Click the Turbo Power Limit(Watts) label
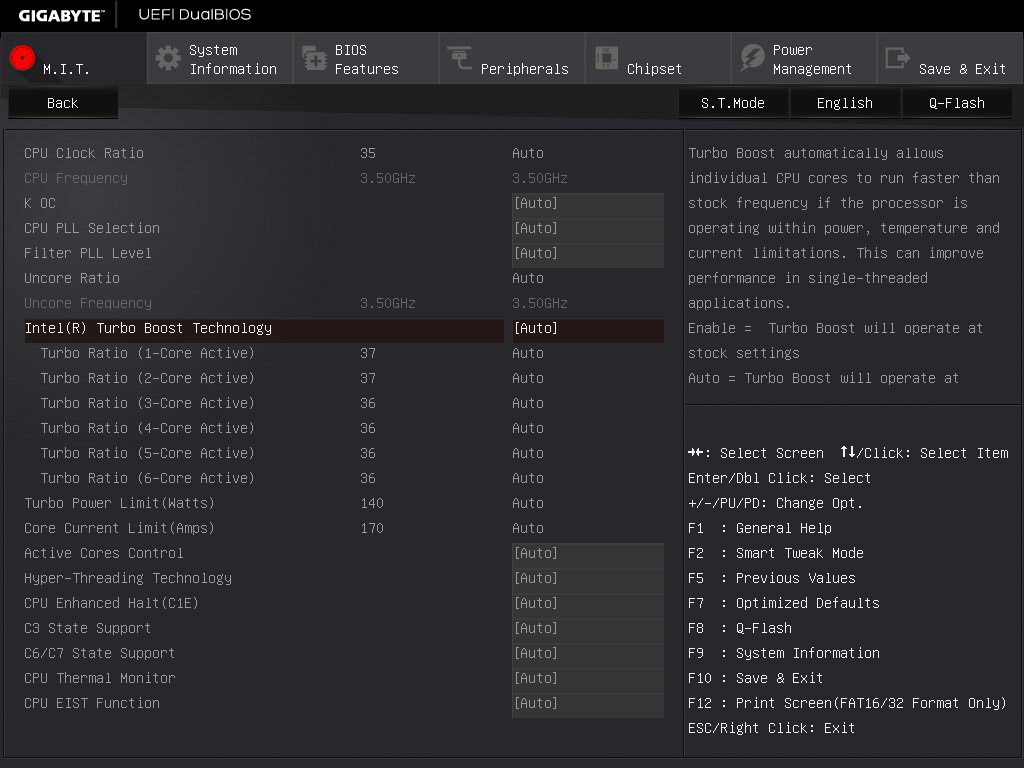Viewport: 1024px width, 768px height. click(x=120, y=504)
